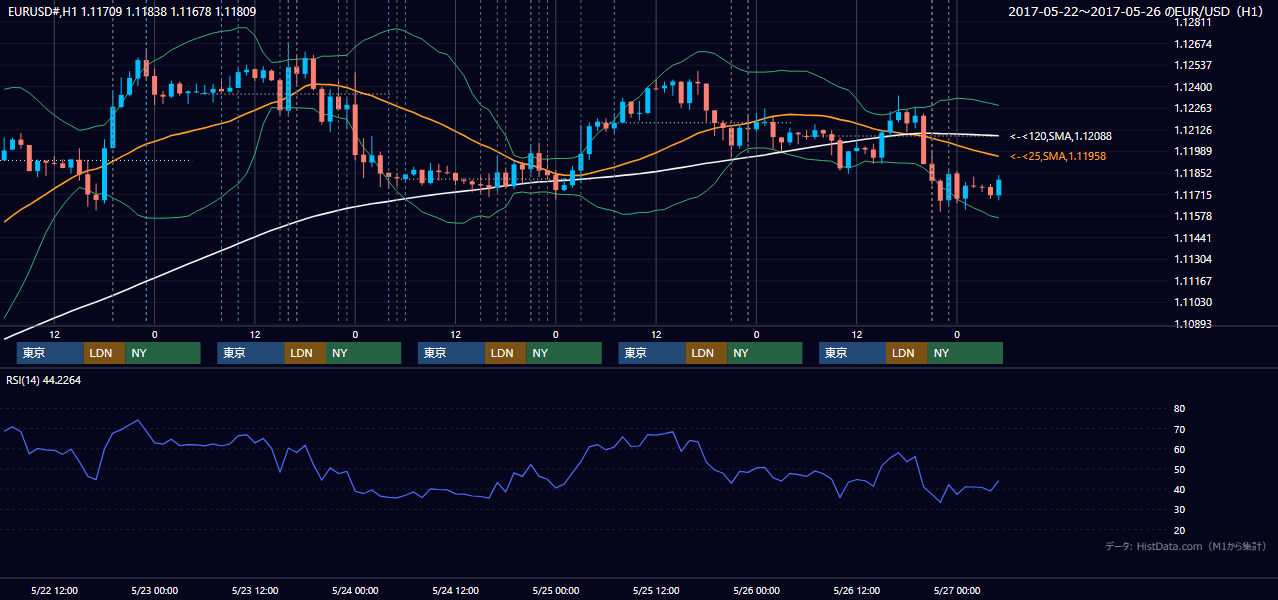Click the rightmost NY session block
The image size is (1278, 600).
coord(964,353)
